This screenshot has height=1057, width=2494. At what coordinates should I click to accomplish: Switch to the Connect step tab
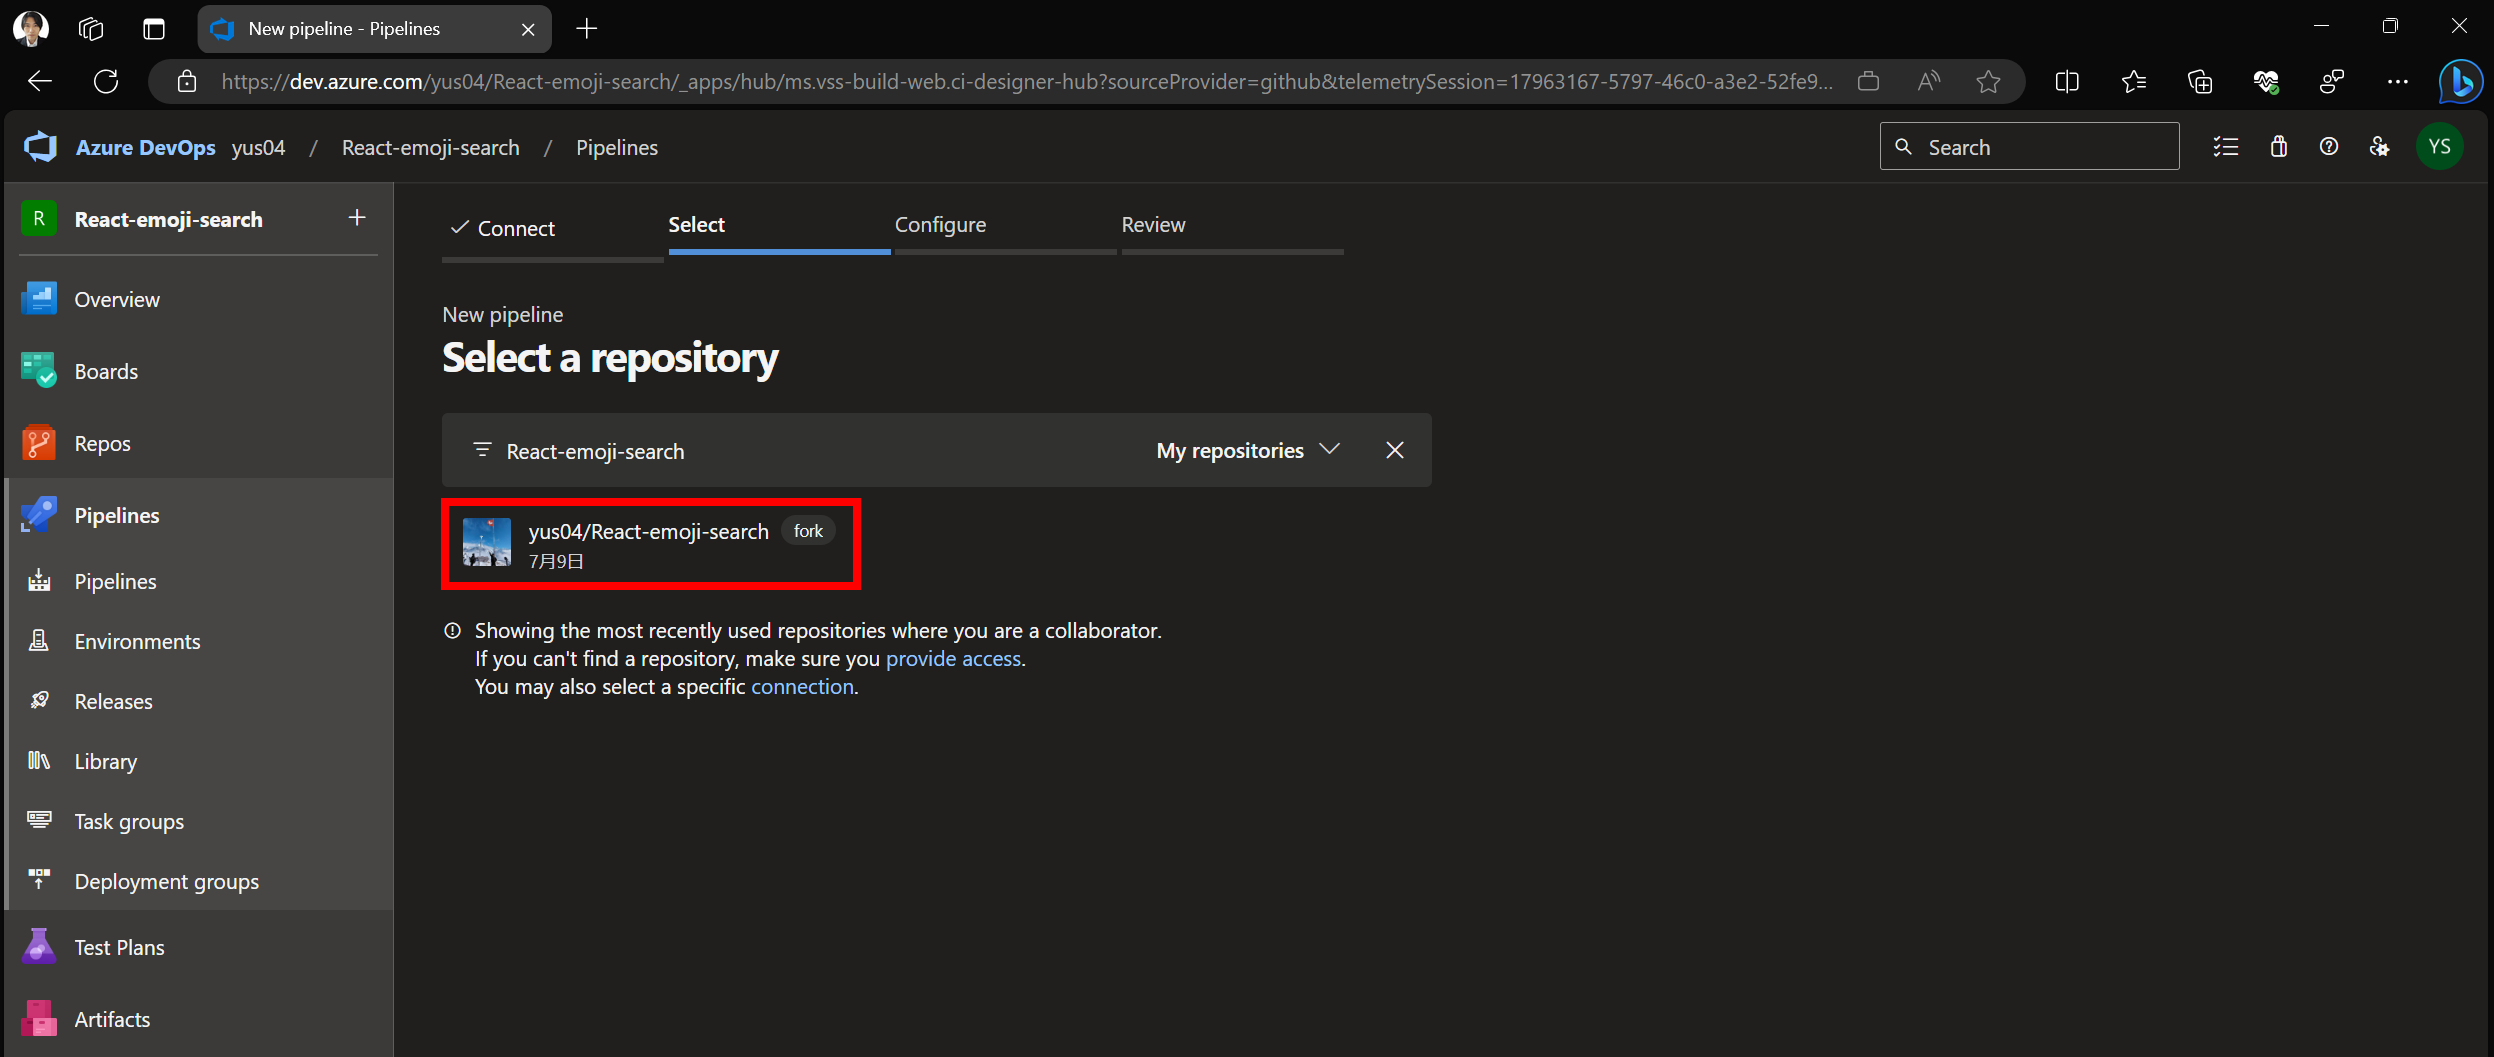point(552,228)
